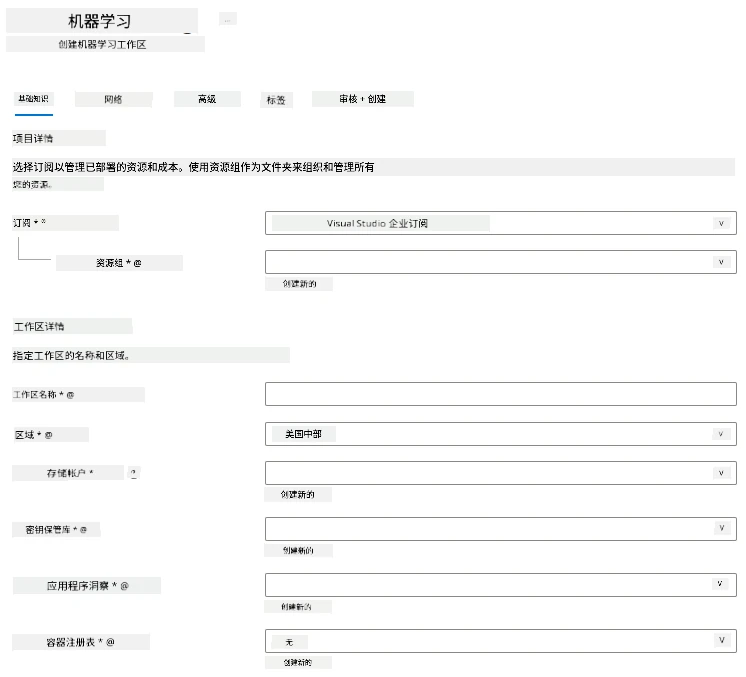Expand the 存储帐户 dropdown
This screenshot has height=677, width=746.
point(501,473)
